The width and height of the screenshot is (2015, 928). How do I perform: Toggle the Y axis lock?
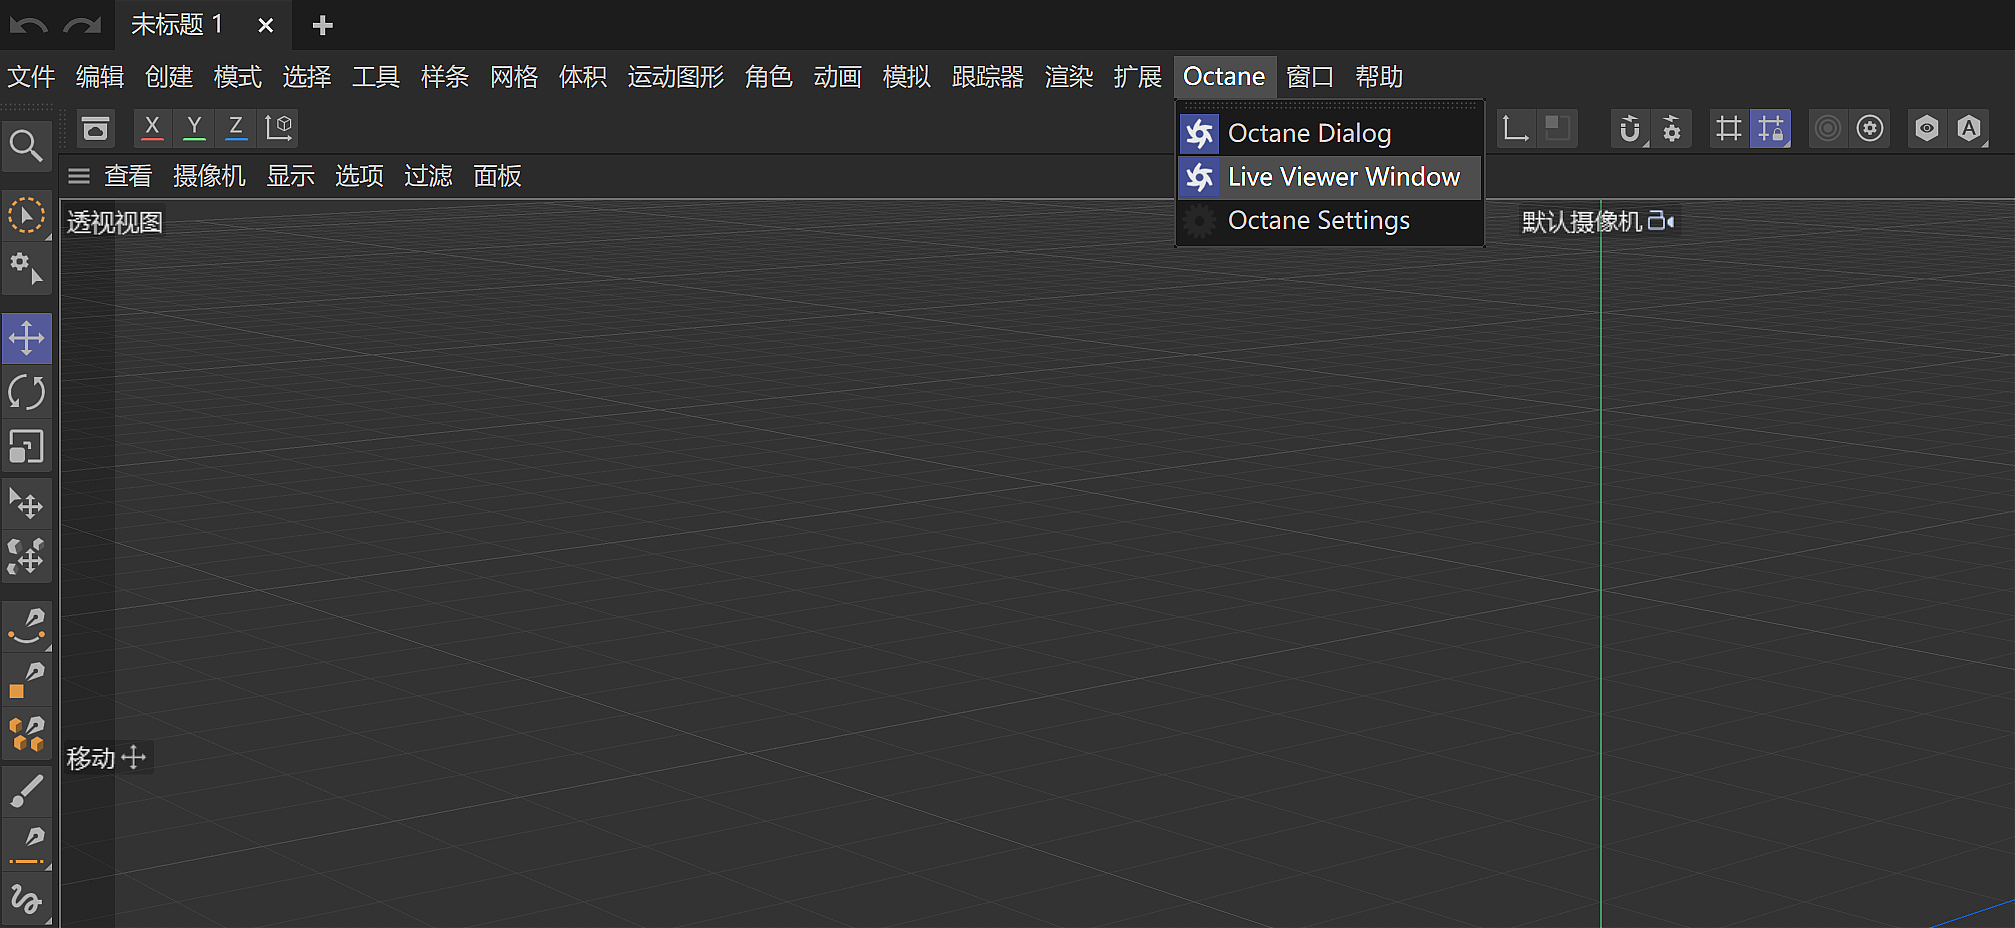coord(194,128)
